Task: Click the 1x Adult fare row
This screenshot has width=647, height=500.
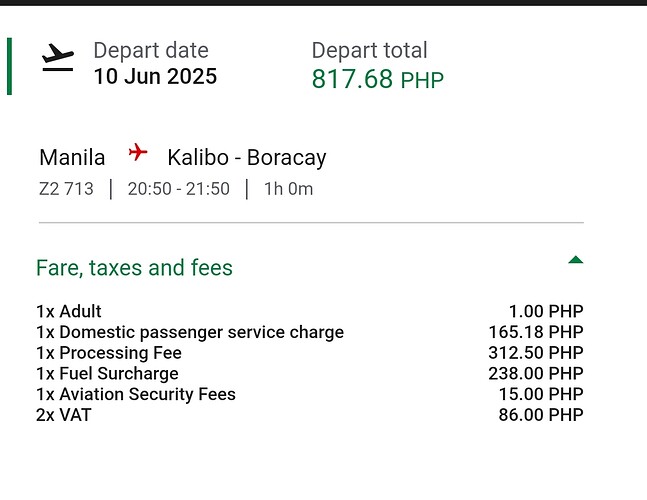Action: pos(310,311)
